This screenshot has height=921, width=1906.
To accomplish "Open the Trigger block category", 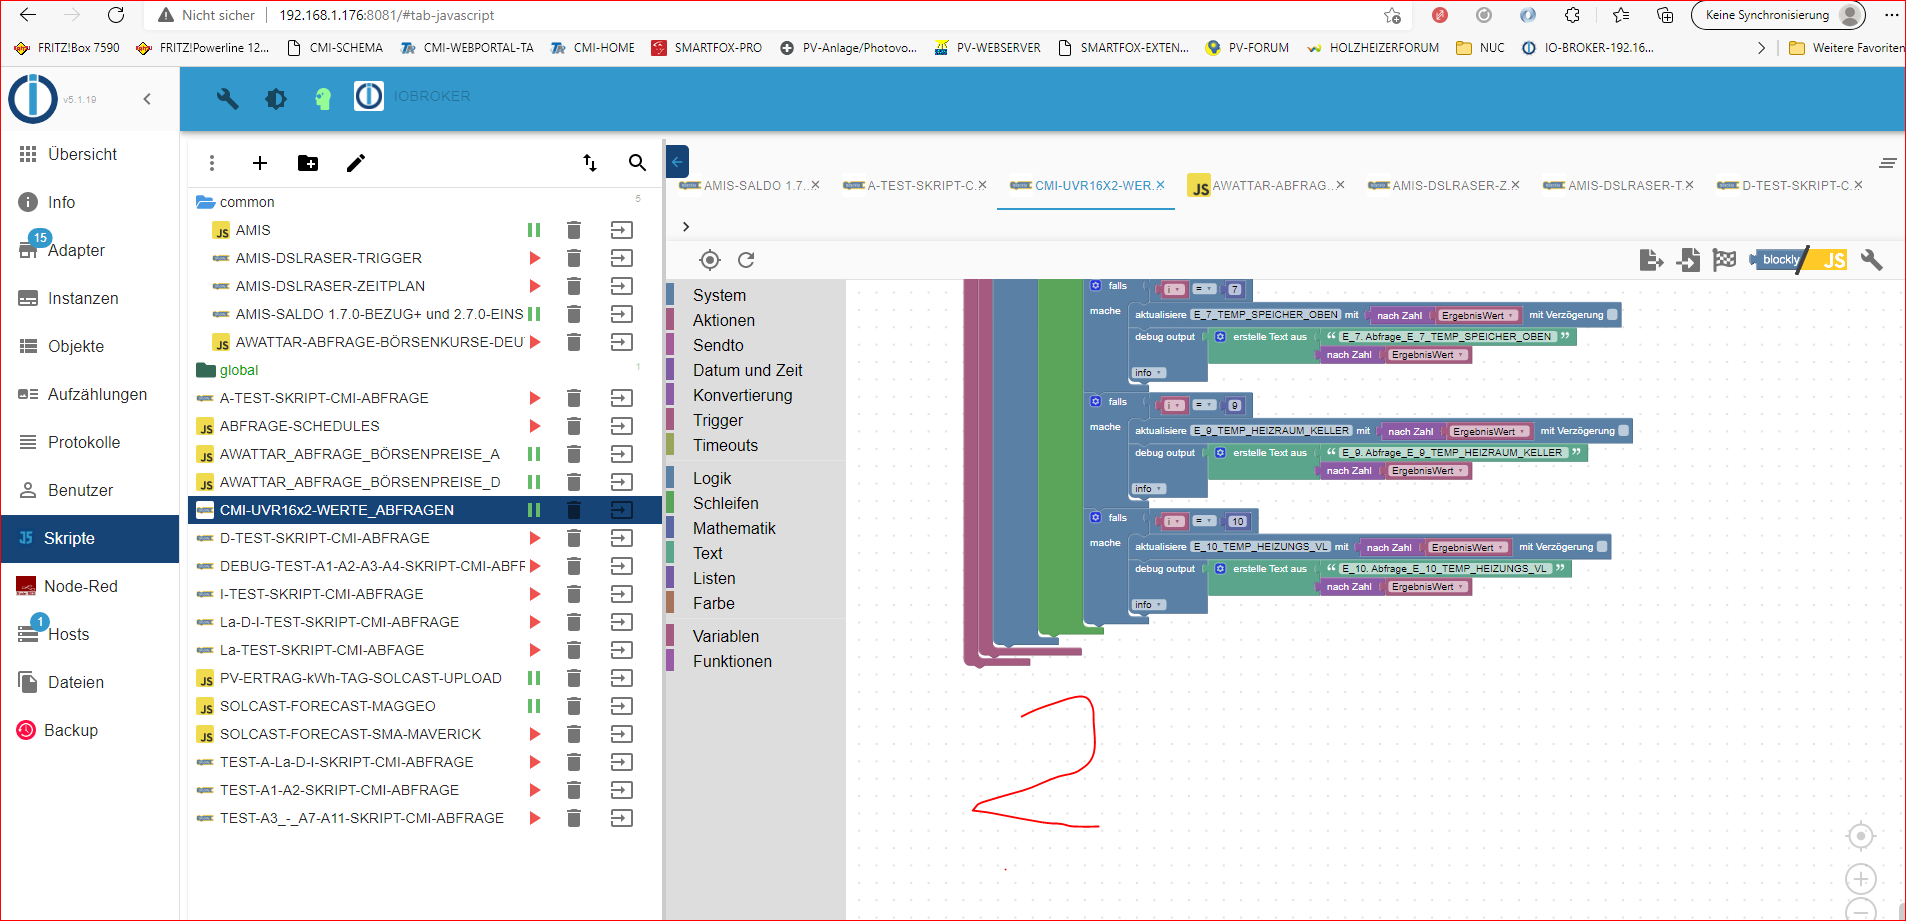I will click(x=718, y=421).
